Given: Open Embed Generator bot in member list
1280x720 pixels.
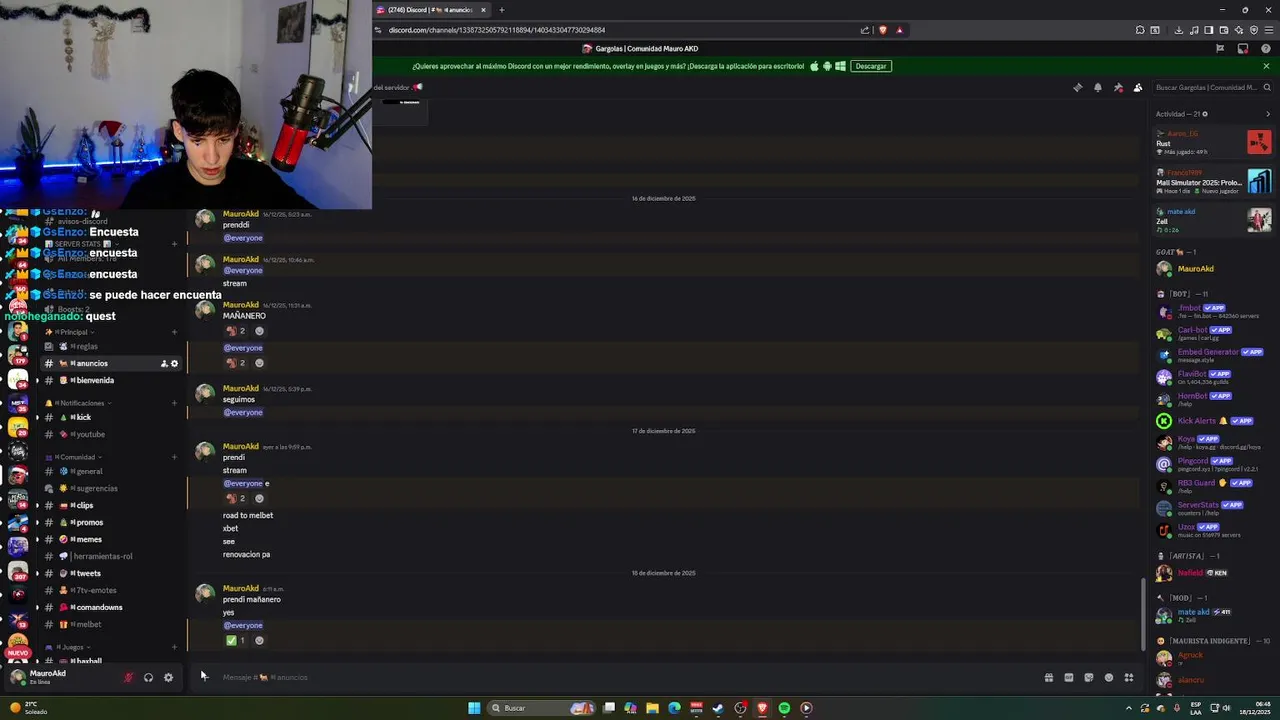Looking at the screenshot, I should 1212,355.
